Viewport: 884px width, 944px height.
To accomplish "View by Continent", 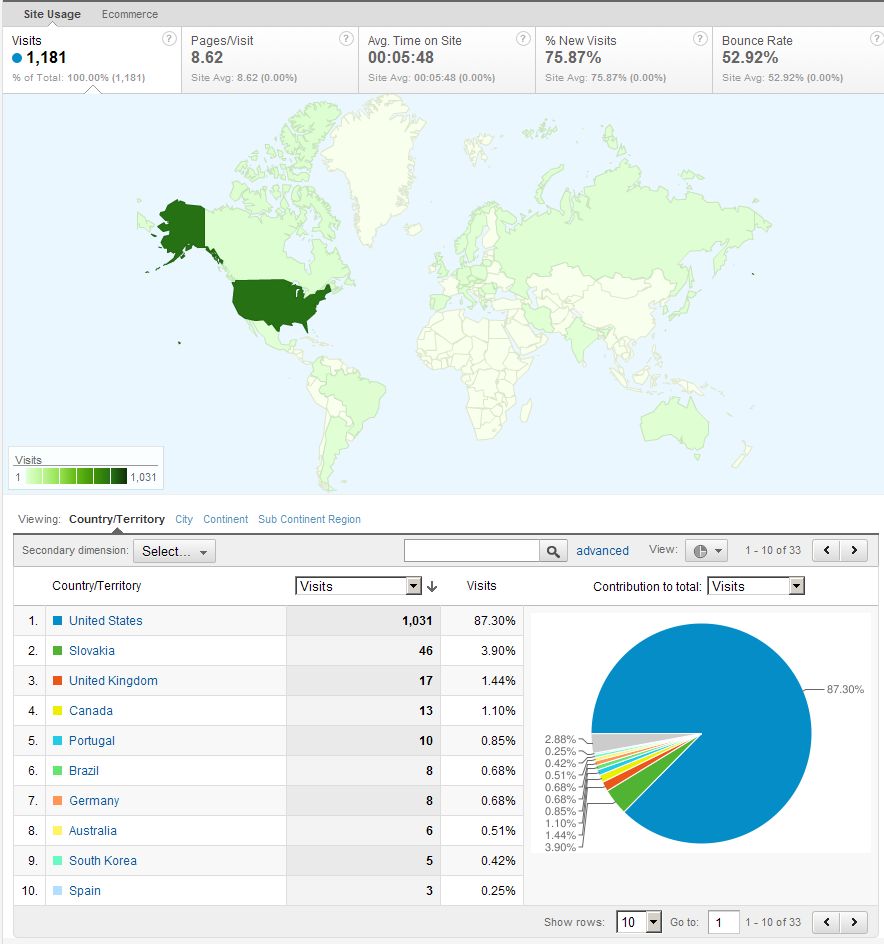I will tap(225, 519).
